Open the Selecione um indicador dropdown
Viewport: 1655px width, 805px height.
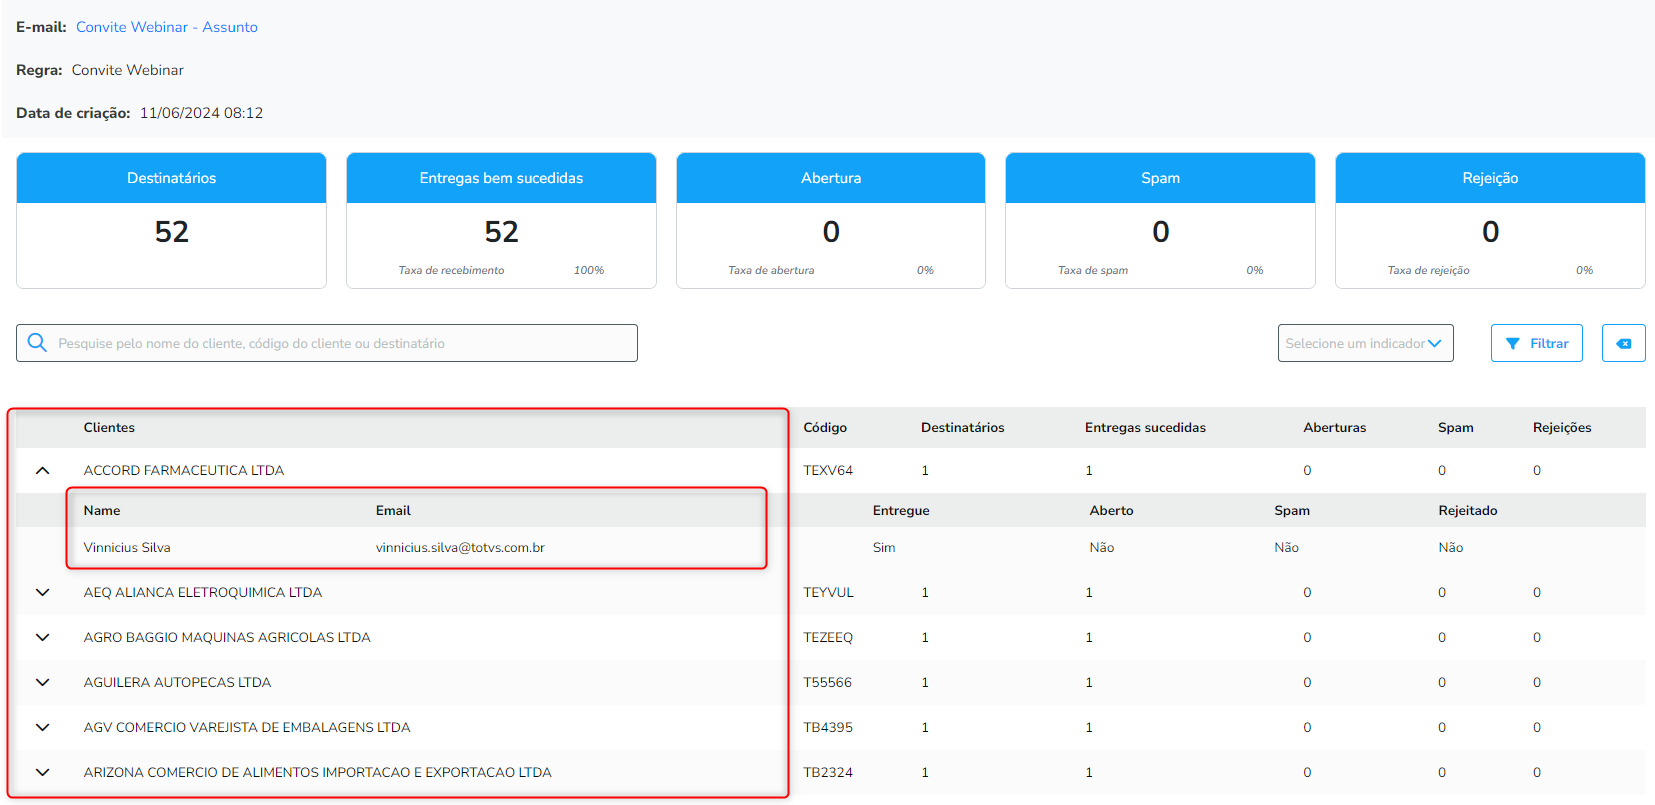[1365, 343]
